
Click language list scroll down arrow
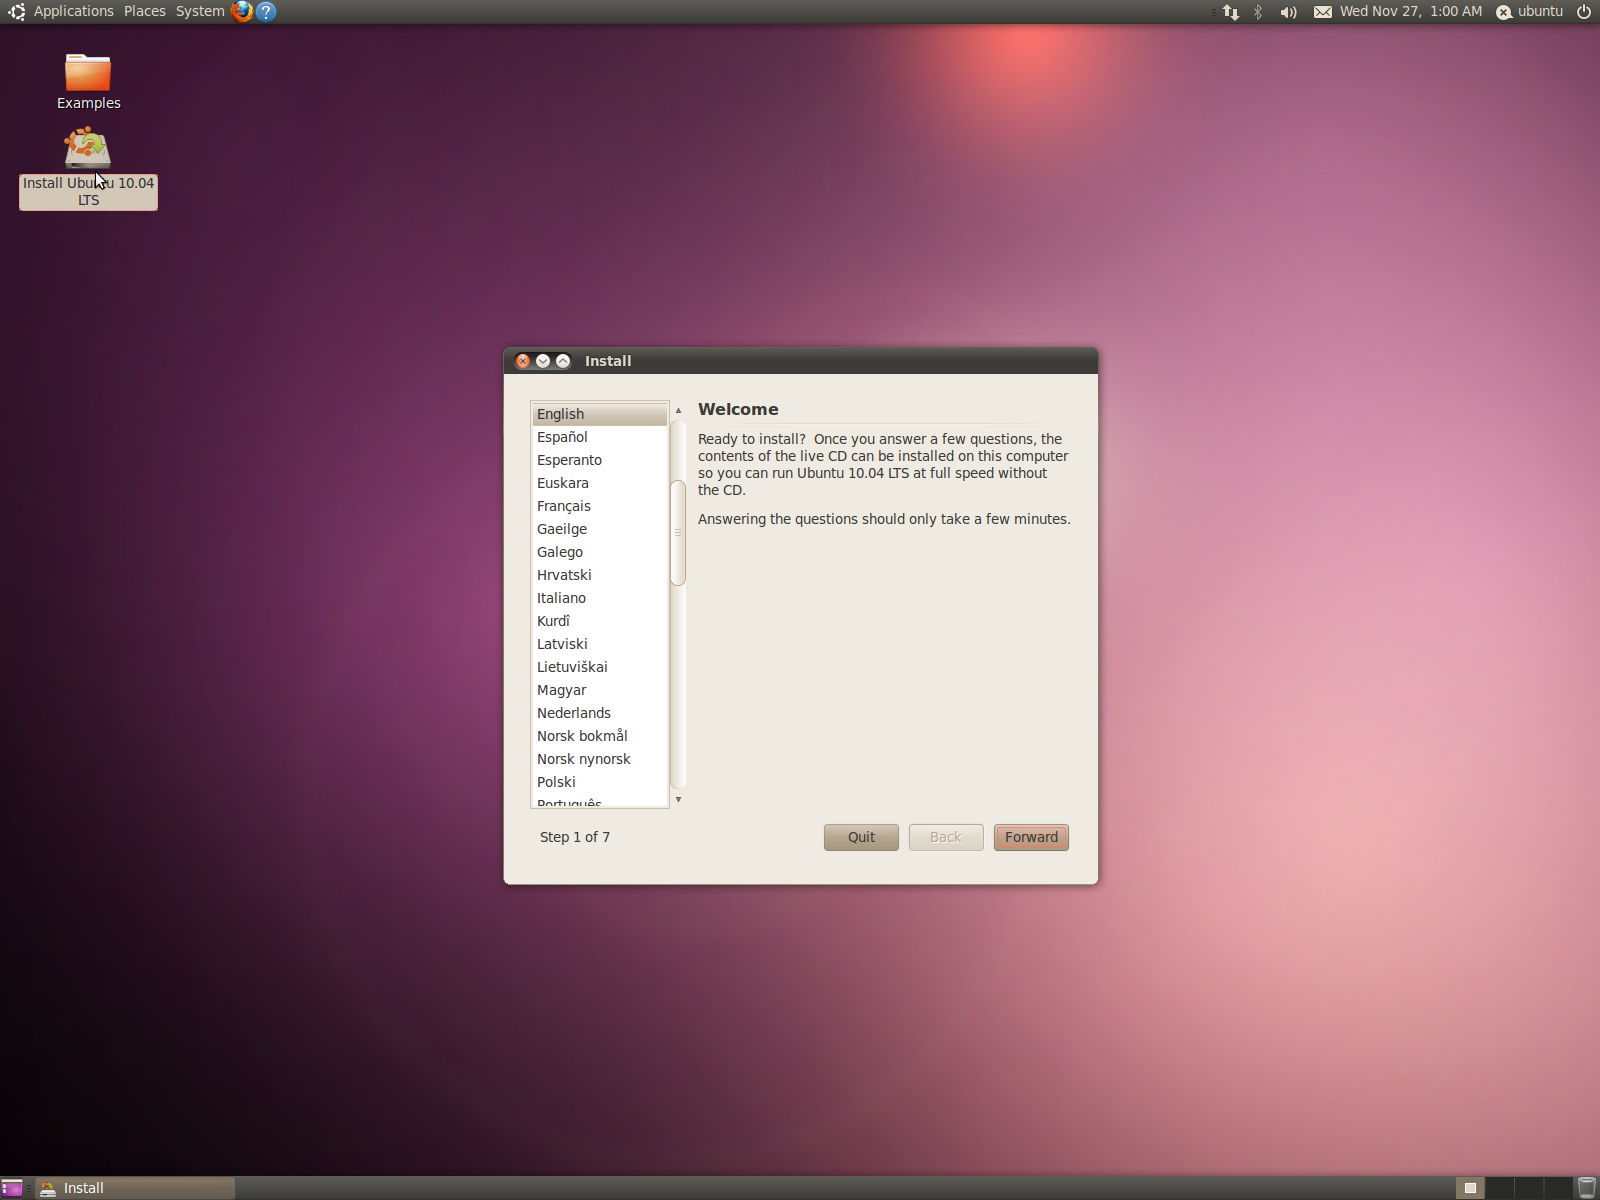click(x=678, y=799)
